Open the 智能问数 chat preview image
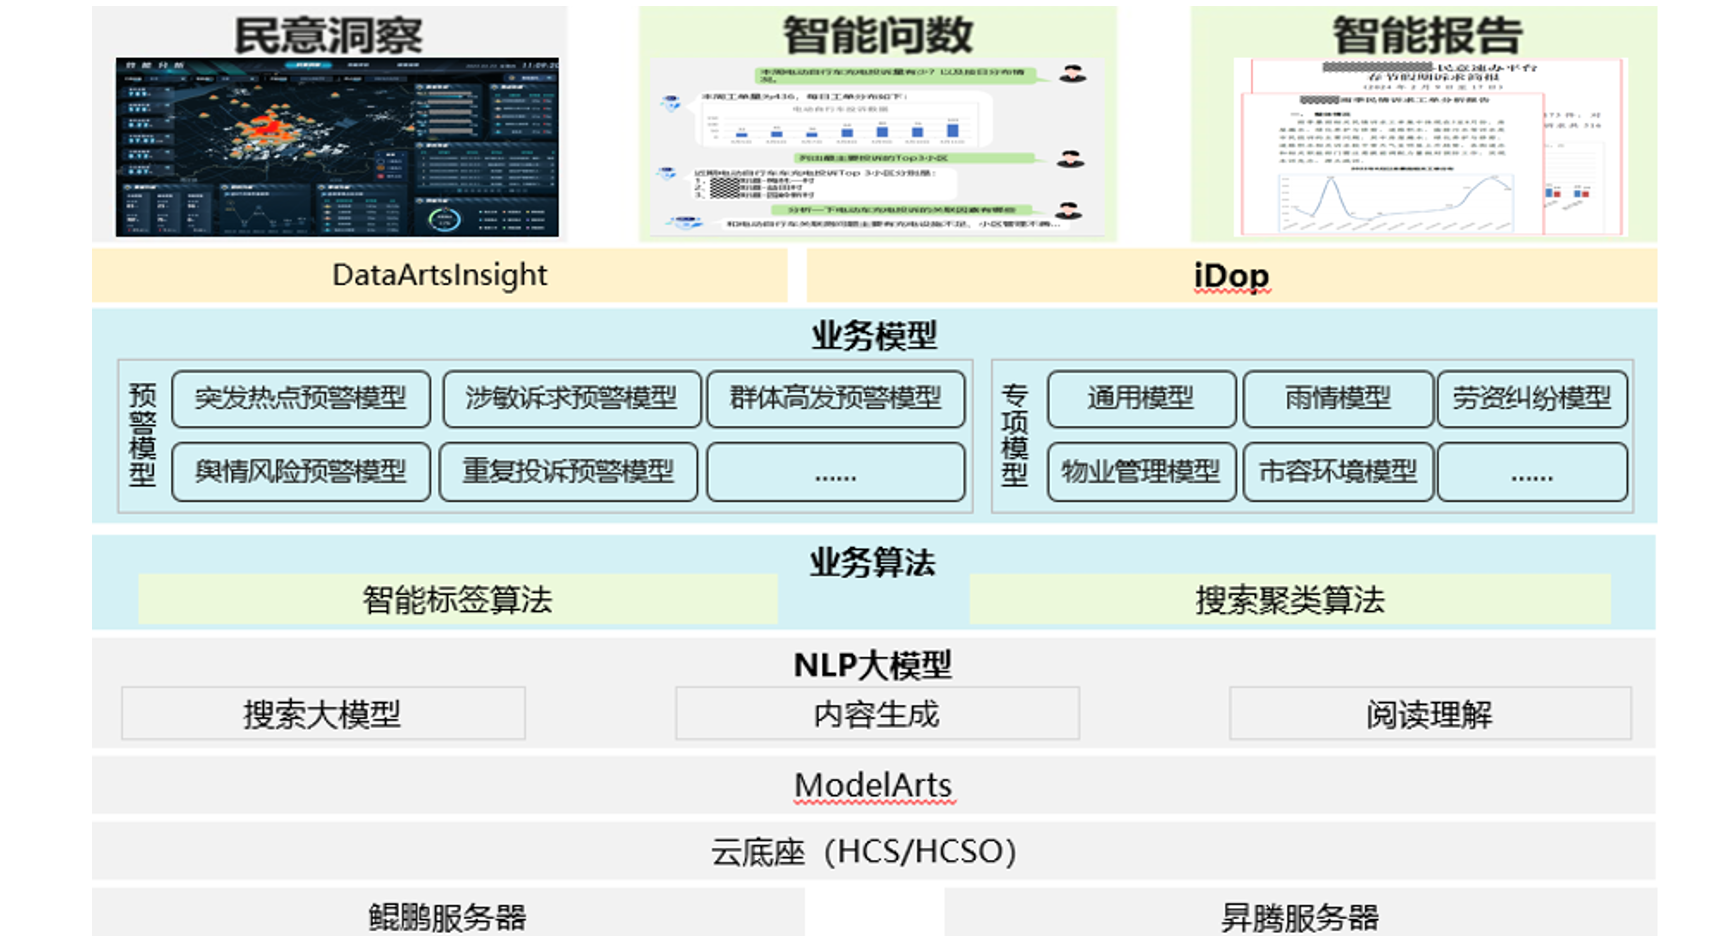Image resolution: width=1729 pixels, height=938 pixels. click(x=877, y=148)
